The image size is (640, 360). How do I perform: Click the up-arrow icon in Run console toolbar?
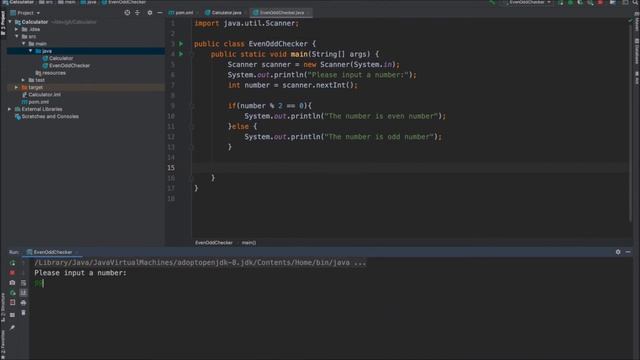point(23,263)
